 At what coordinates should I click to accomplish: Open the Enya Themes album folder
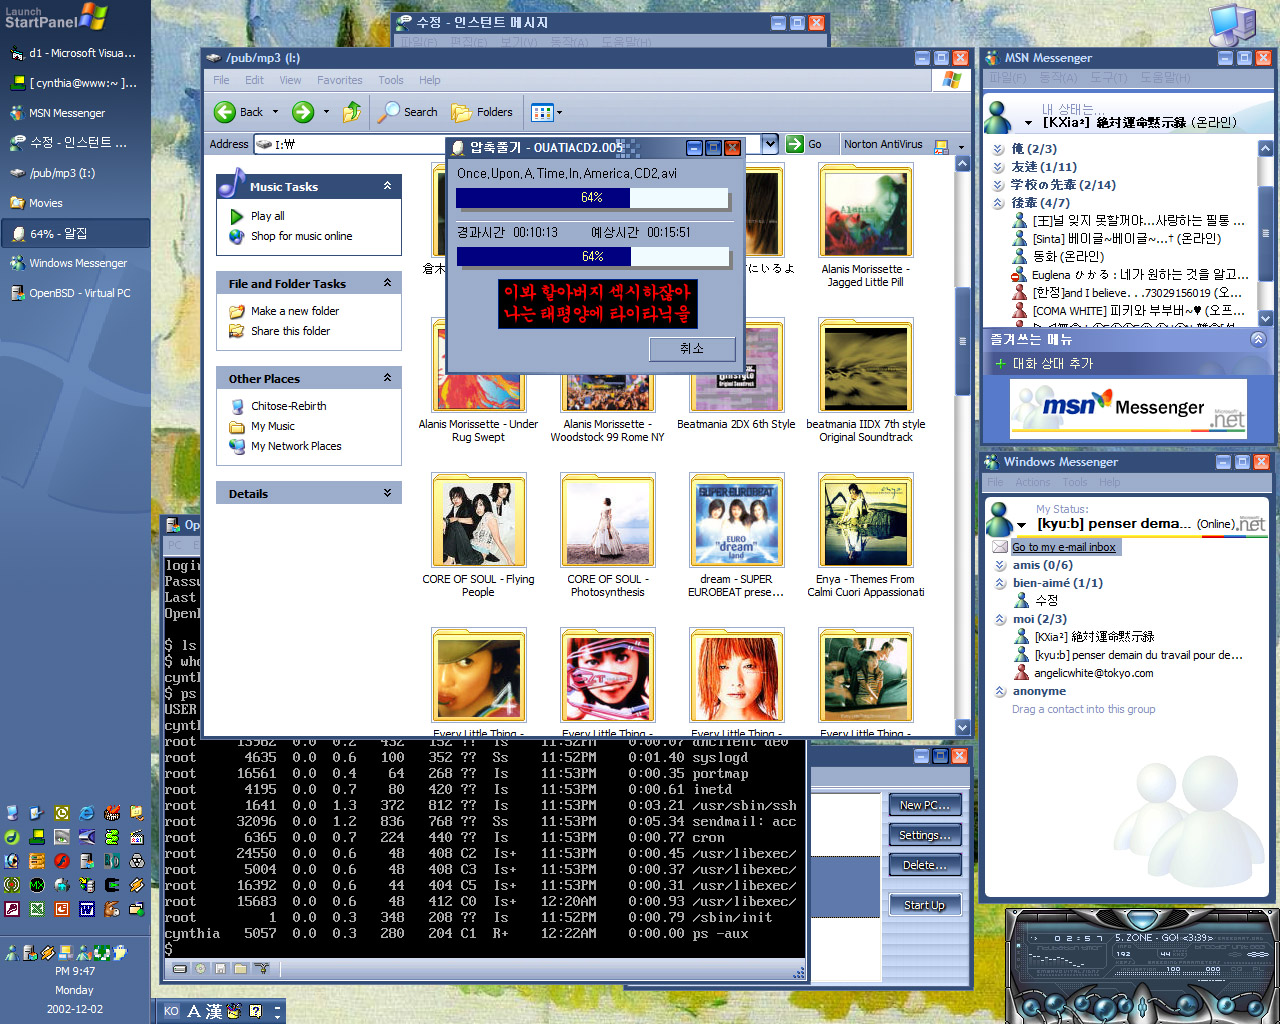point(865,522)
